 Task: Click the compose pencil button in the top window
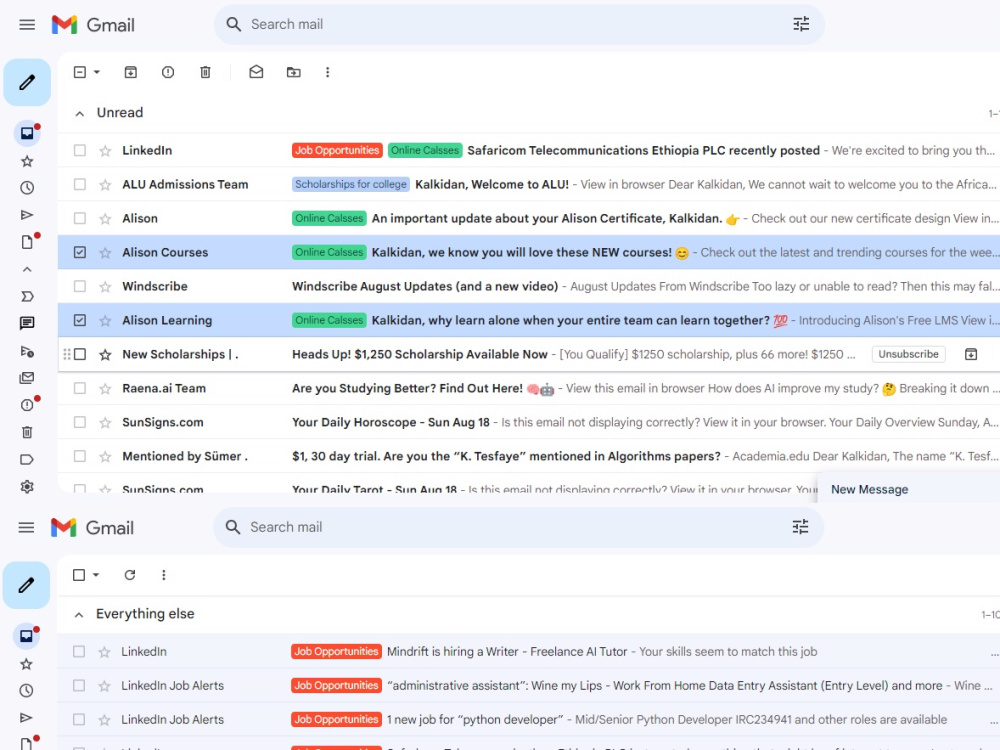(x=27, y=82)
